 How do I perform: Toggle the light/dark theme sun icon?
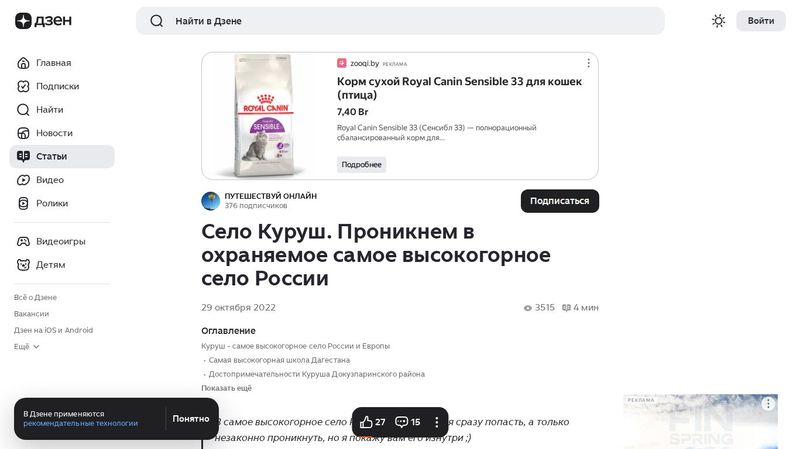718,21
